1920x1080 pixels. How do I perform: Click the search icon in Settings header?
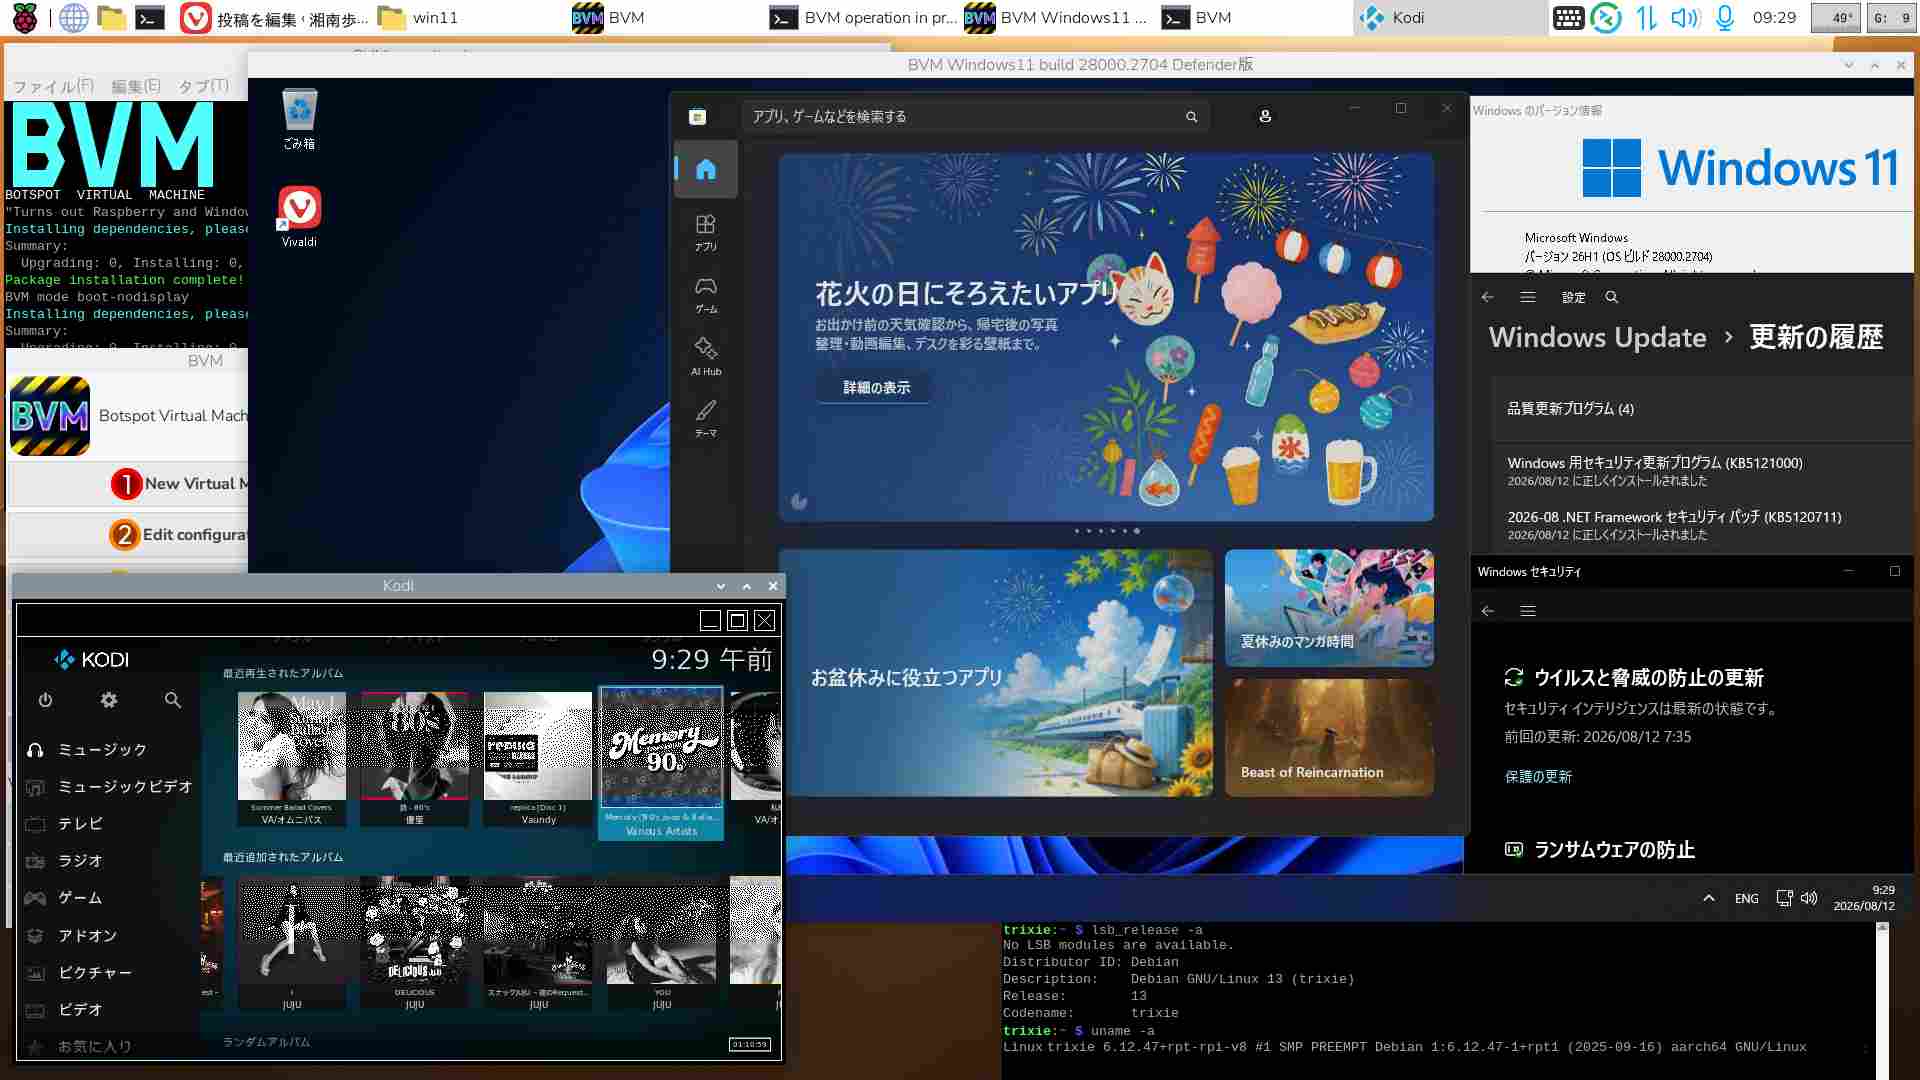1611,297
